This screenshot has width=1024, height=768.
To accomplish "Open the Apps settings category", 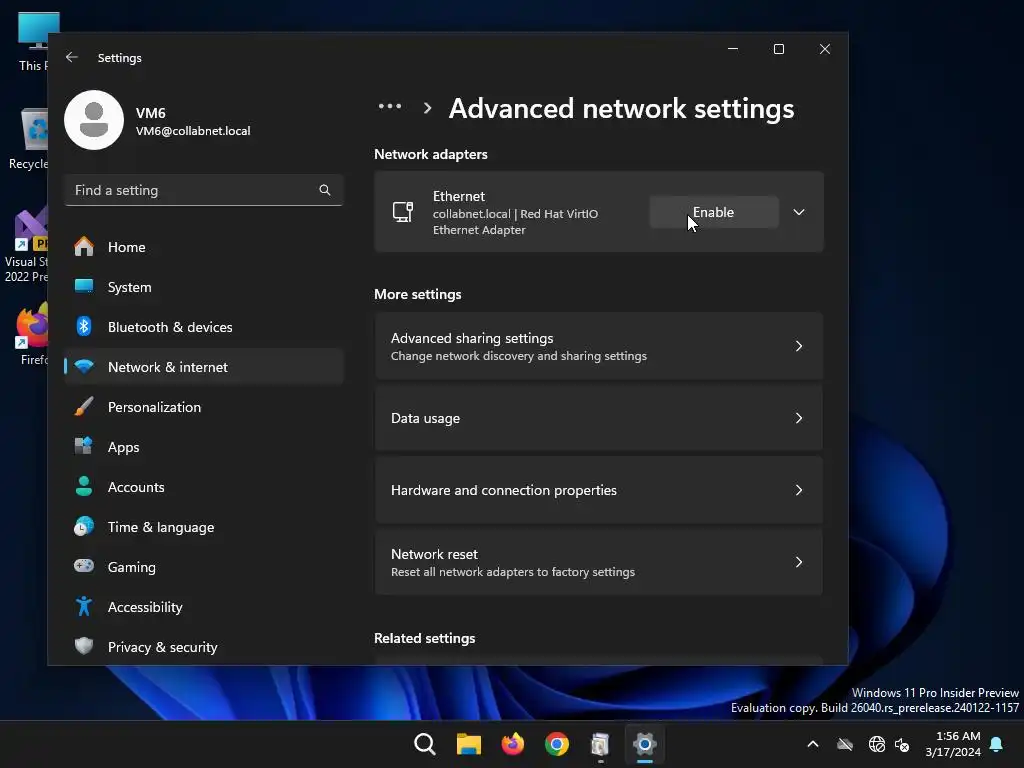I will pos(204,447).
